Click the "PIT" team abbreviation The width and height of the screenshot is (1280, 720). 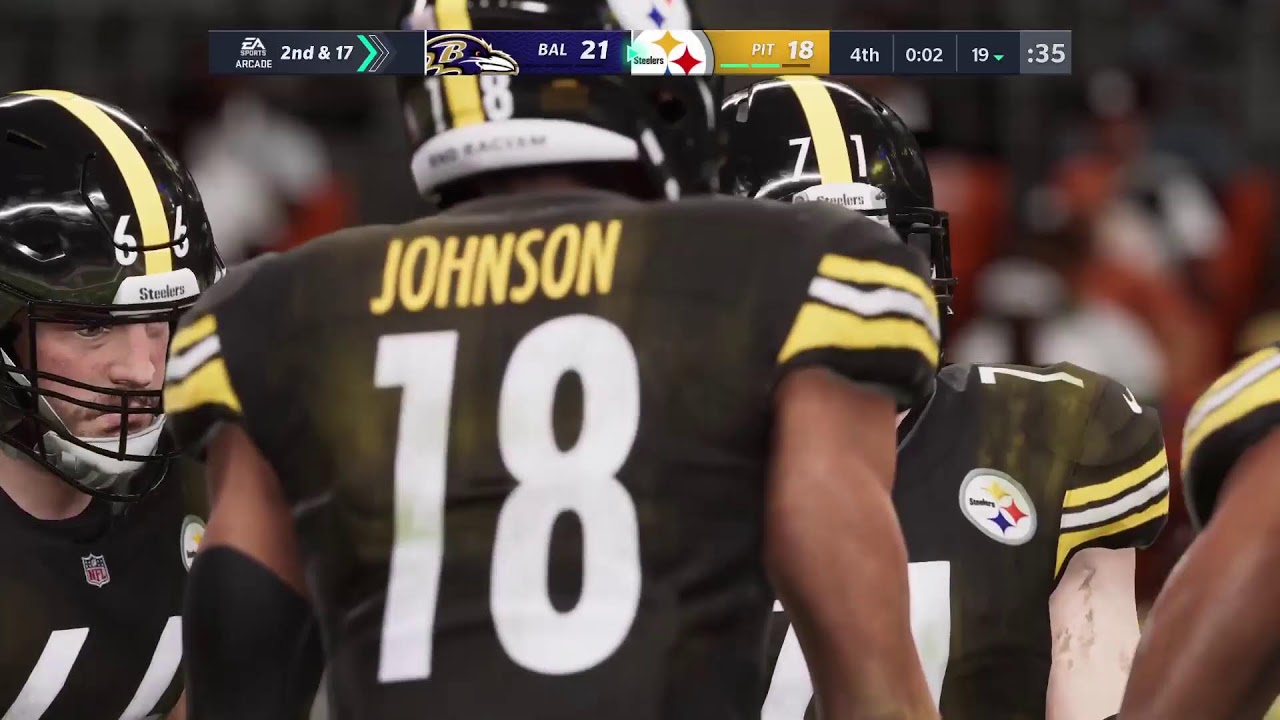coord(763,49)
